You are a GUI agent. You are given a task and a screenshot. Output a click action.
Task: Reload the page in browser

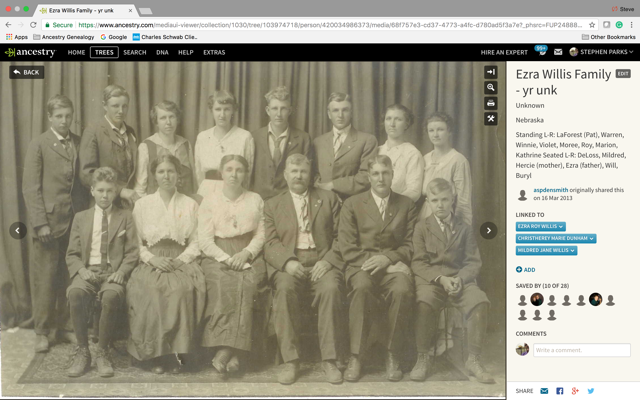click(33, 25)
